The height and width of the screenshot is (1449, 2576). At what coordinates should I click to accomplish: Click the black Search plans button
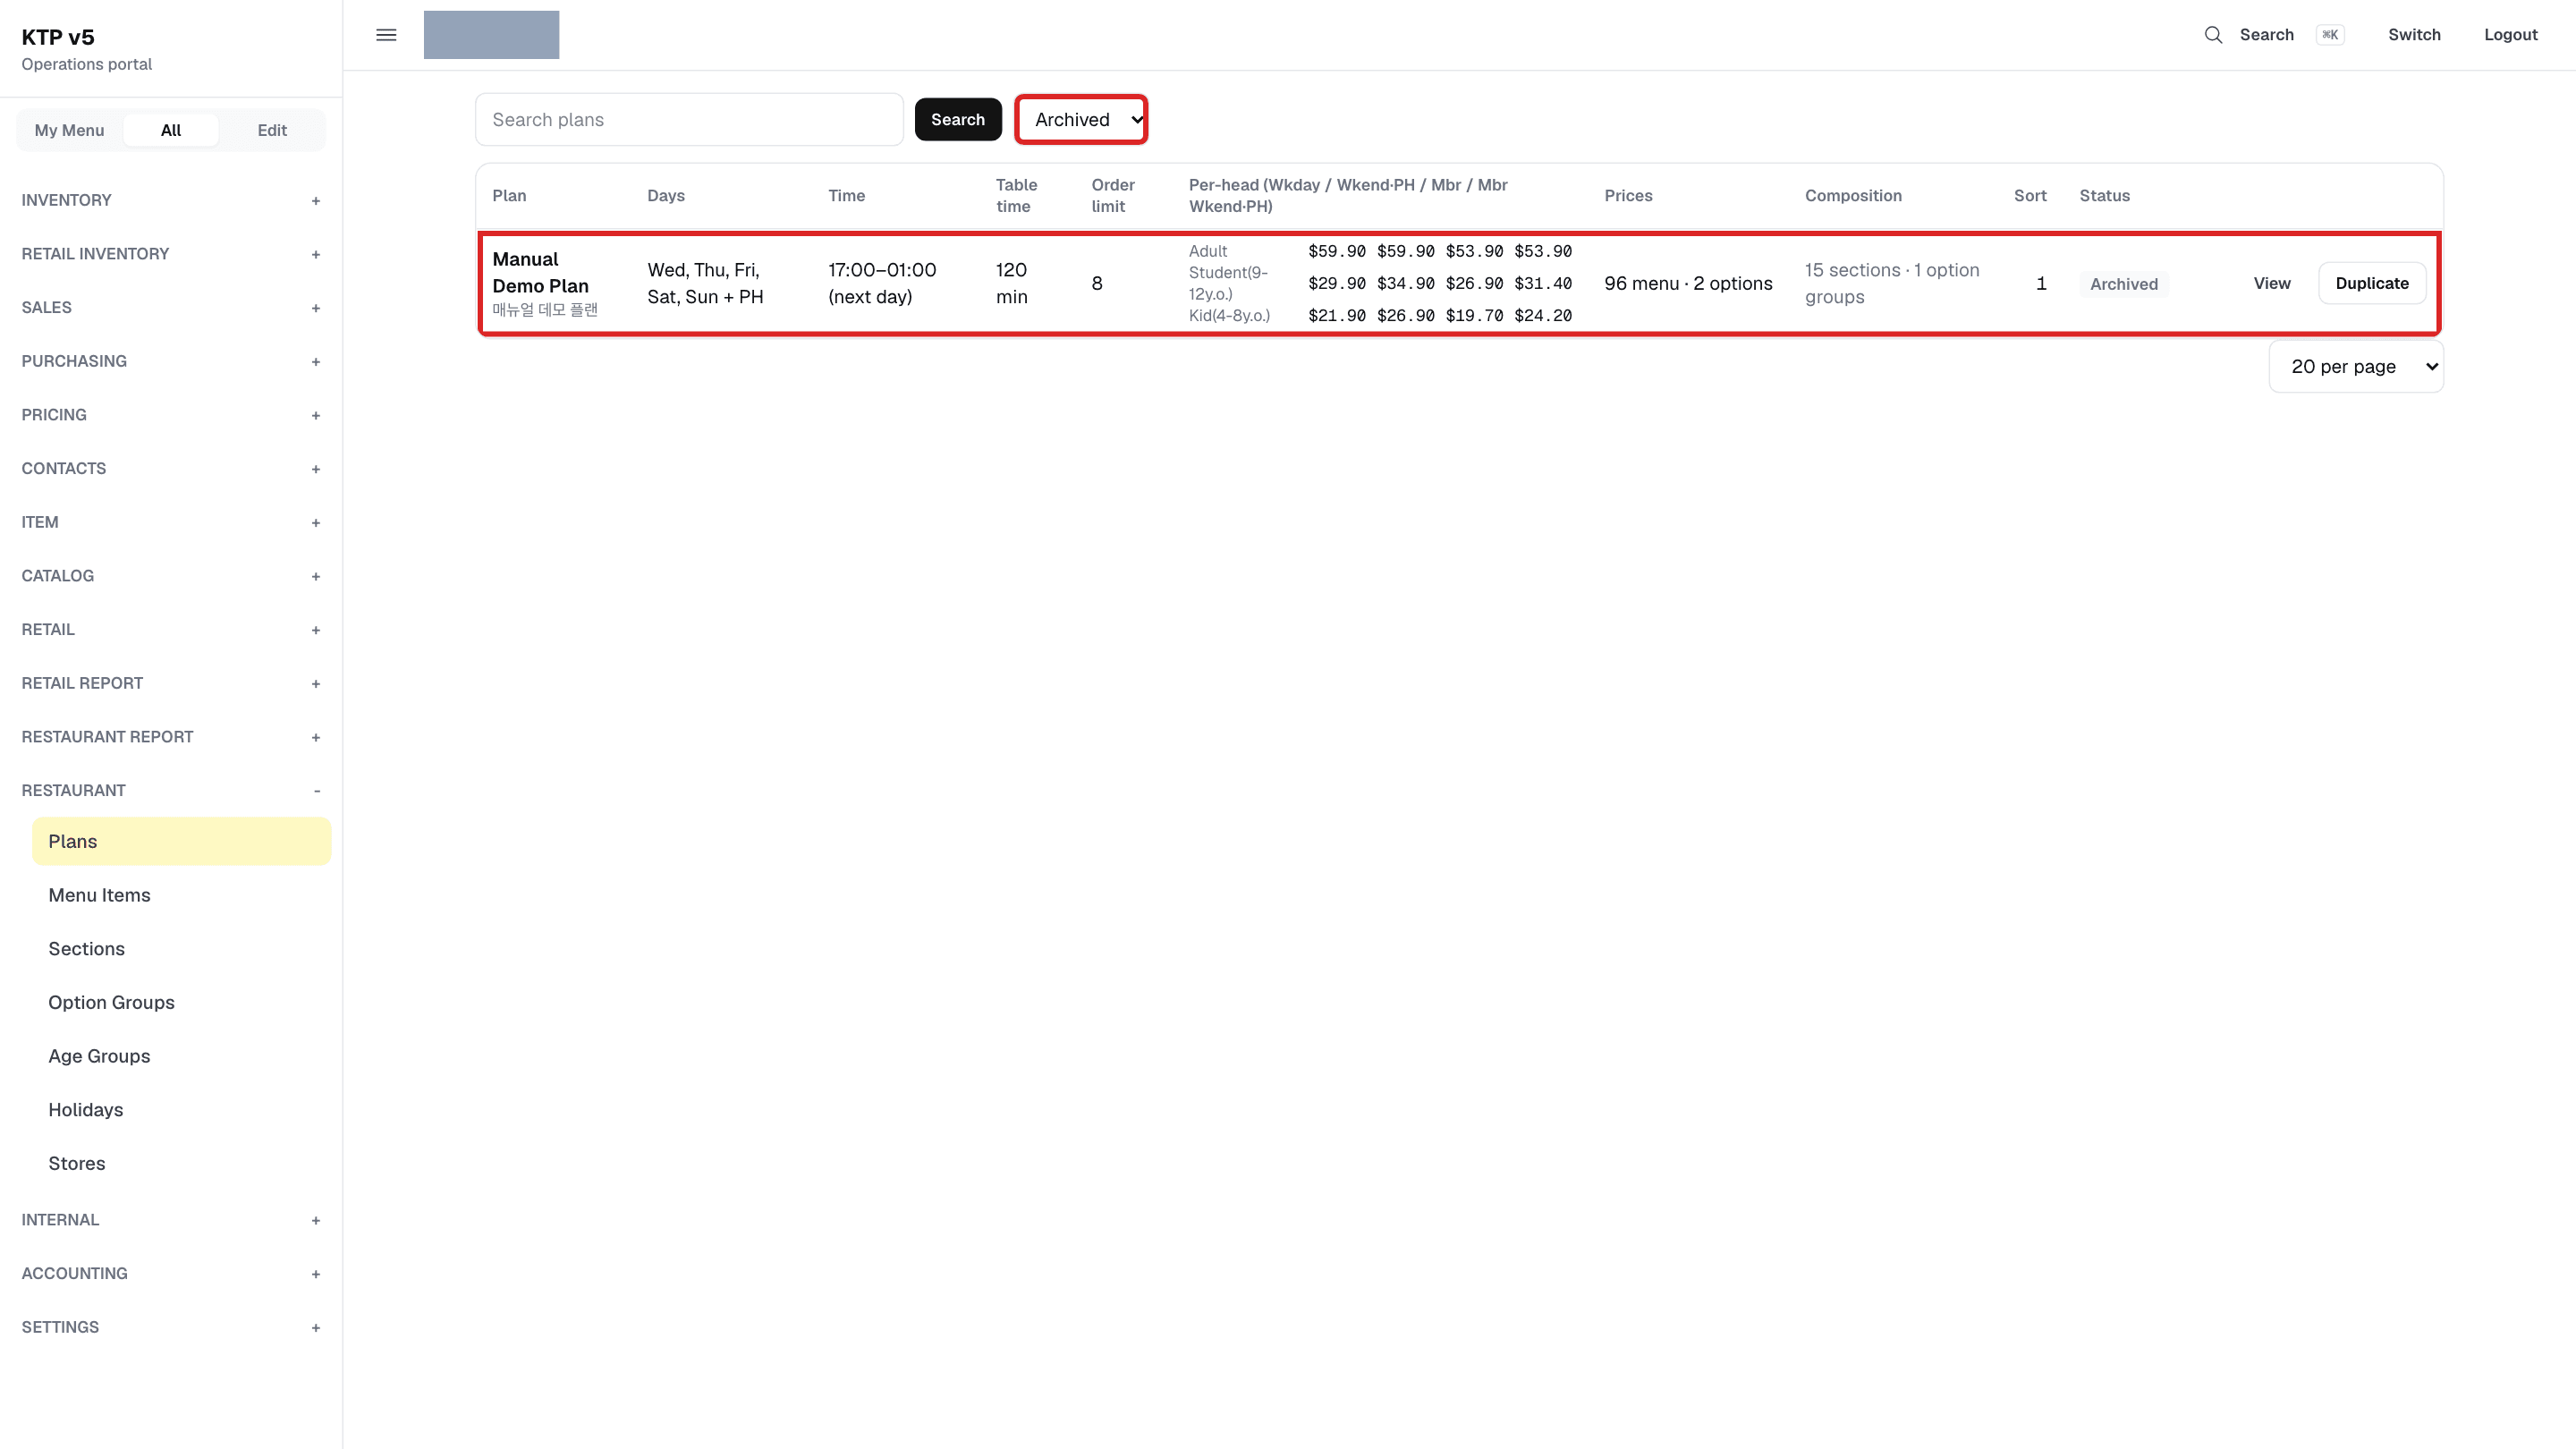click(x=958, y=120)
